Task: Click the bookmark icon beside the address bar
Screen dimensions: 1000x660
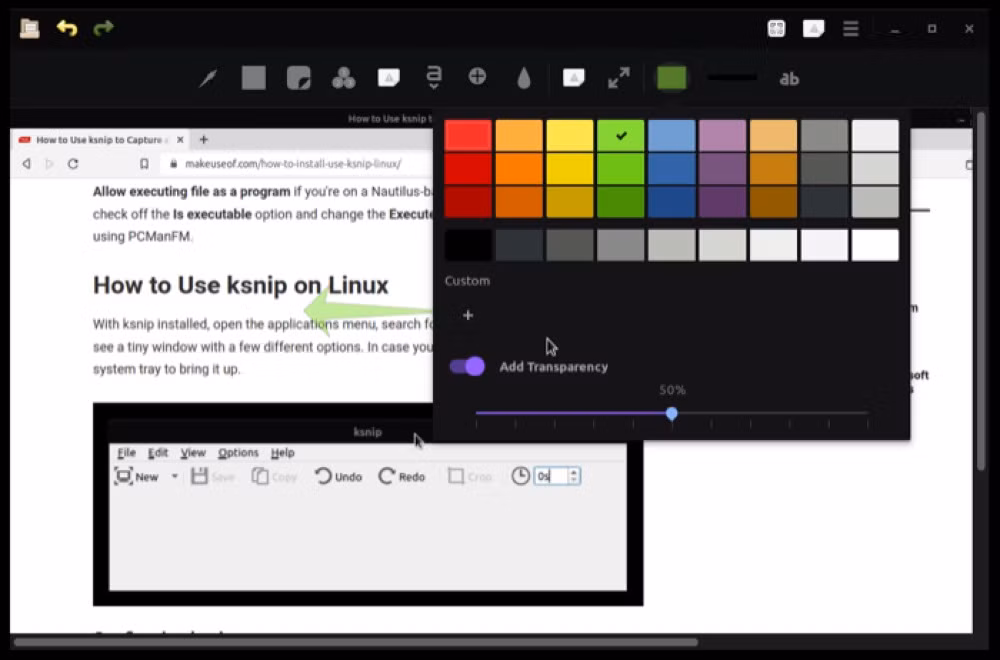Action: [144, 164]
